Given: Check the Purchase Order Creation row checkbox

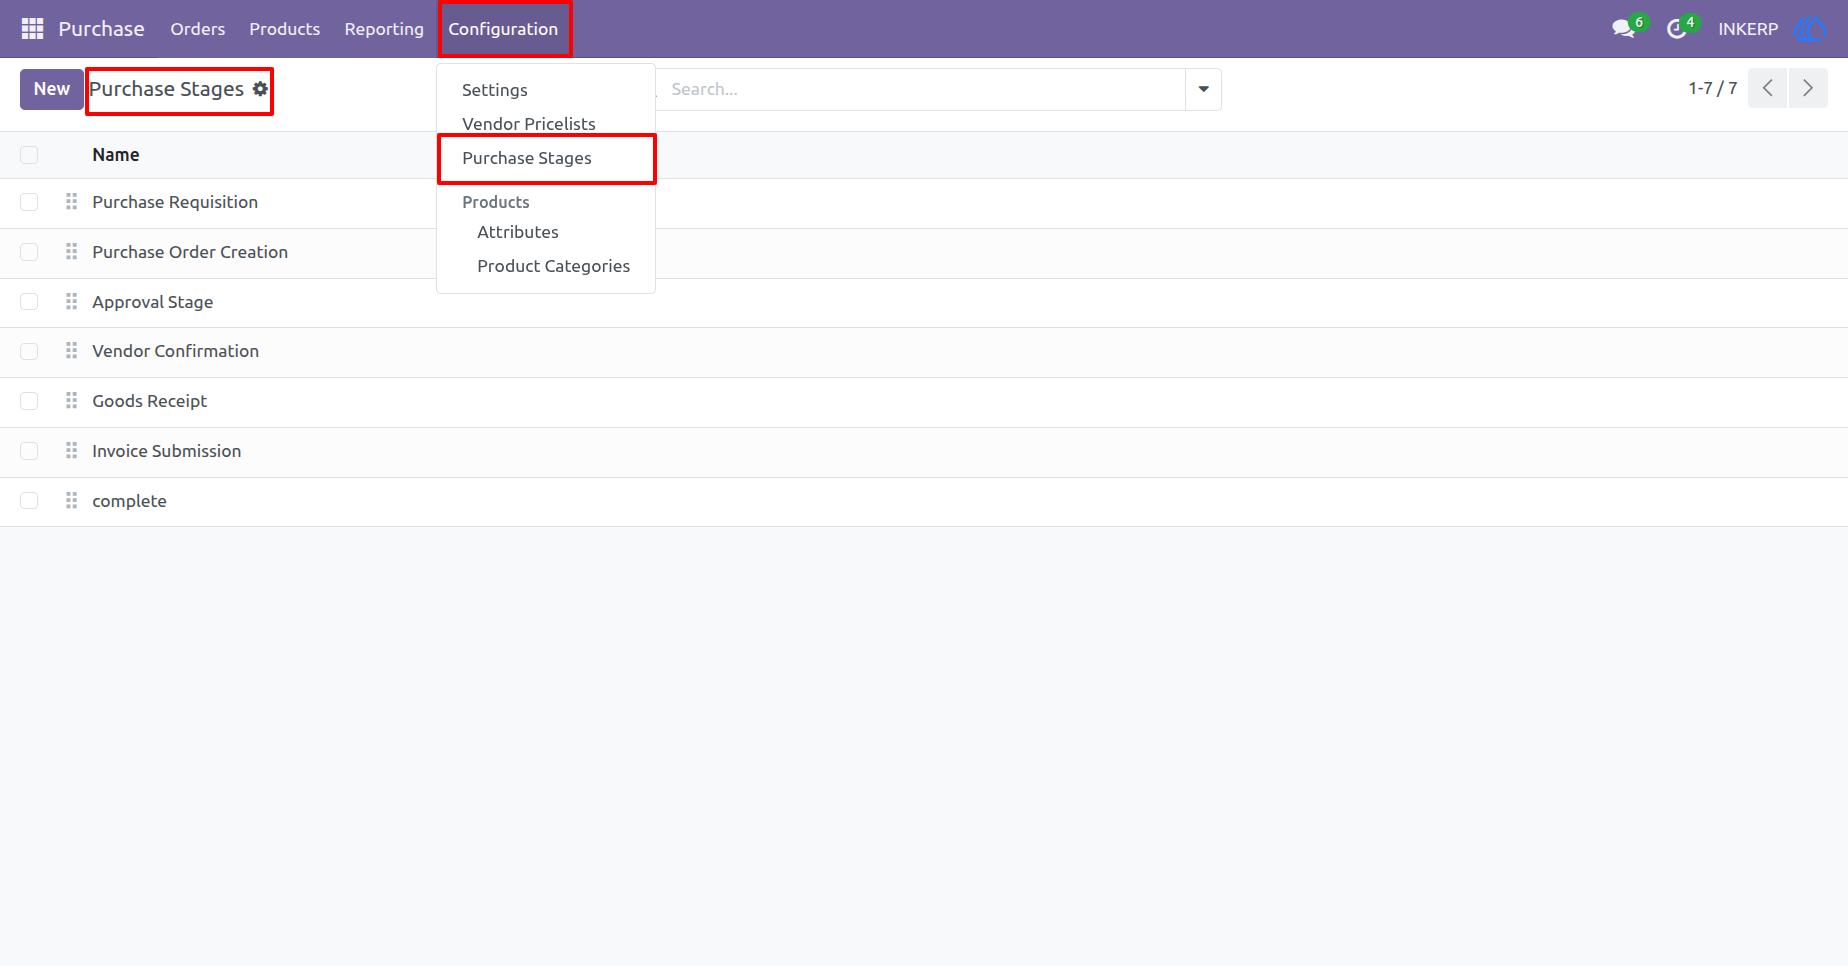Looking at the screenshot, I should click(x=29, y=252).
